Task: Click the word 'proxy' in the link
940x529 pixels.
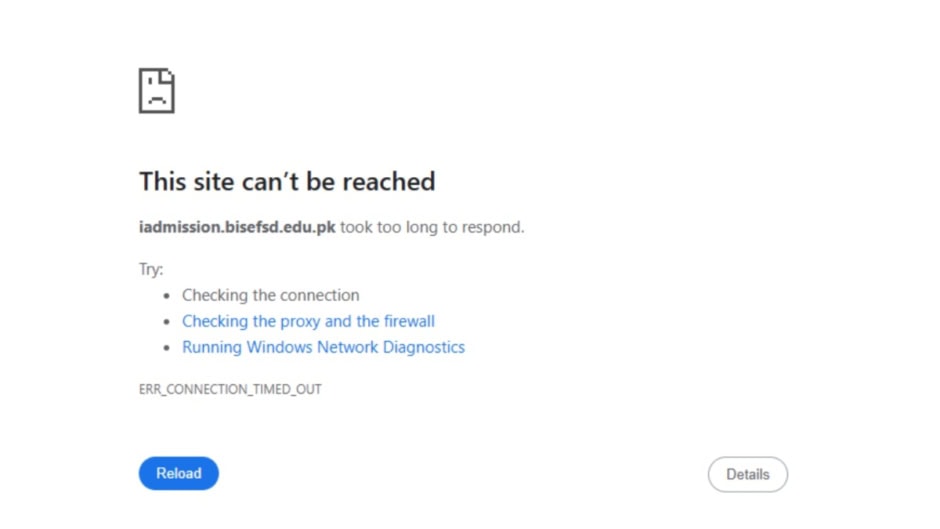Action: [300, 321]
